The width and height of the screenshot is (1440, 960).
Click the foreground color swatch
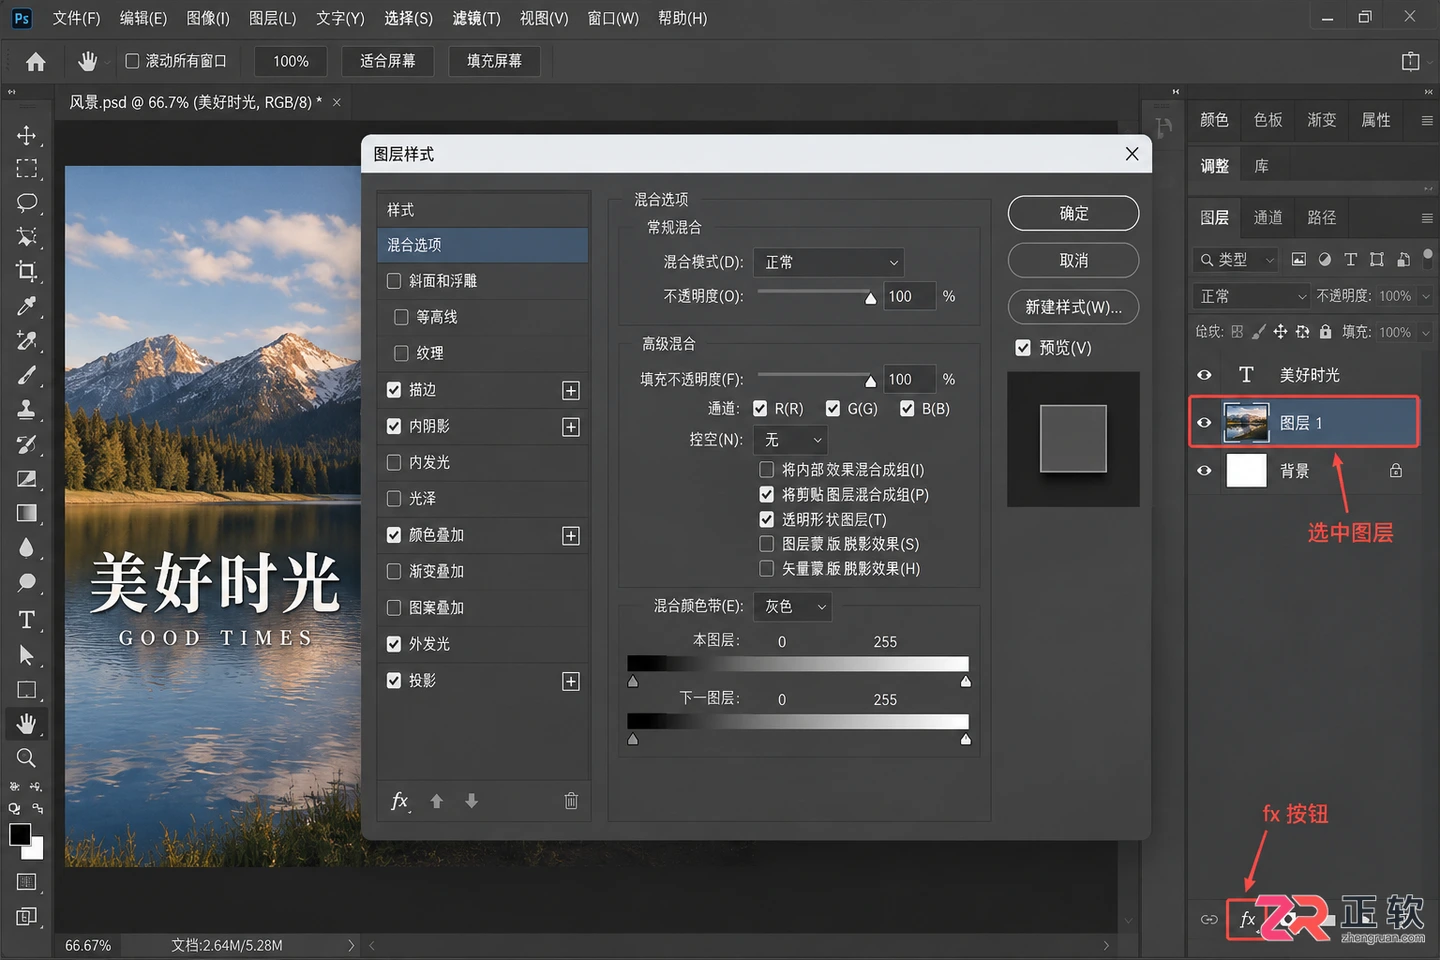click(19, 834)
